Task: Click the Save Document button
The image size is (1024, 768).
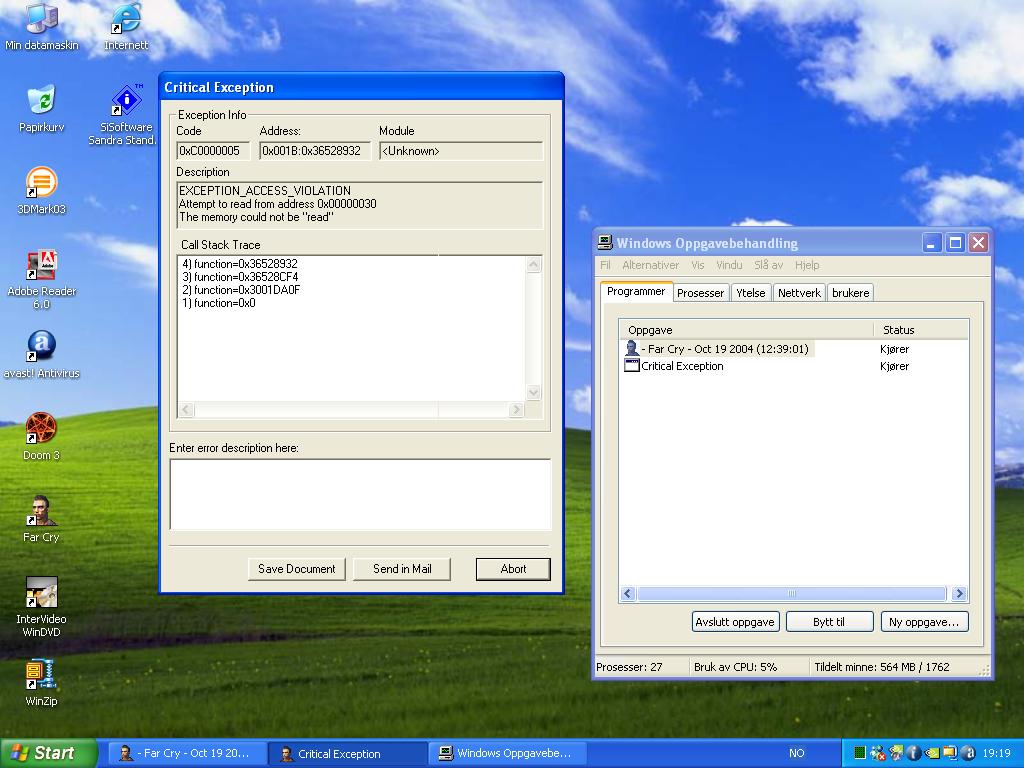Action: 296,569
